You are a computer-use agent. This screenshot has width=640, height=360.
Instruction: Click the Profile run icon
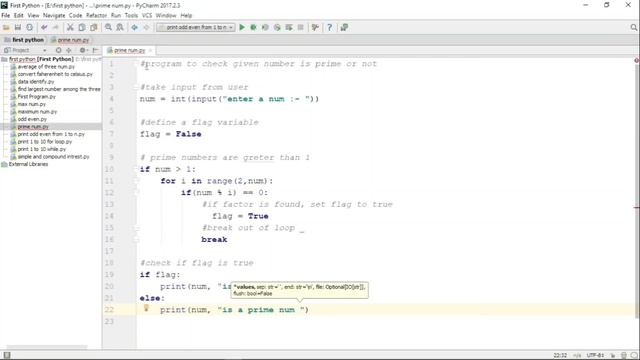[277, 27]
